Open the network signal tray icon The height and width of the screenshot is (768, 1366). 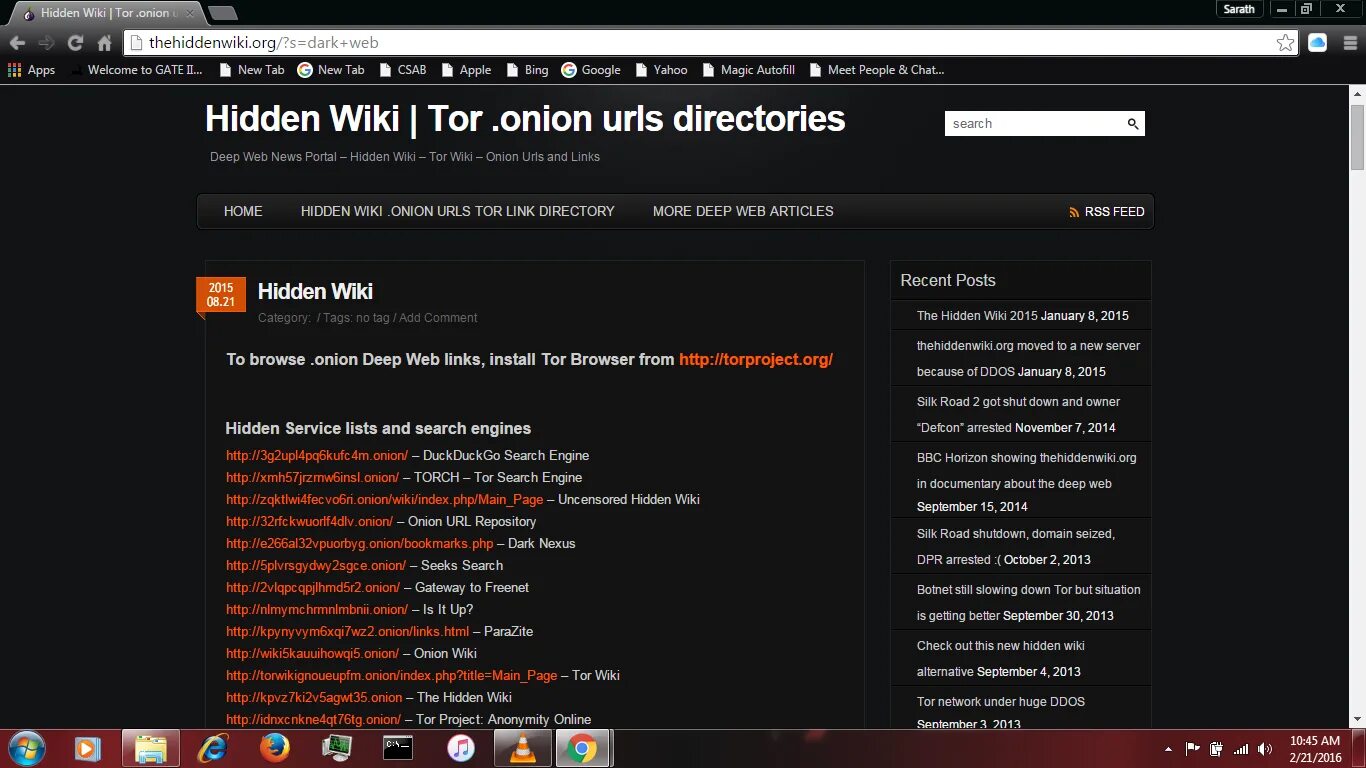tap(1241, 749)
